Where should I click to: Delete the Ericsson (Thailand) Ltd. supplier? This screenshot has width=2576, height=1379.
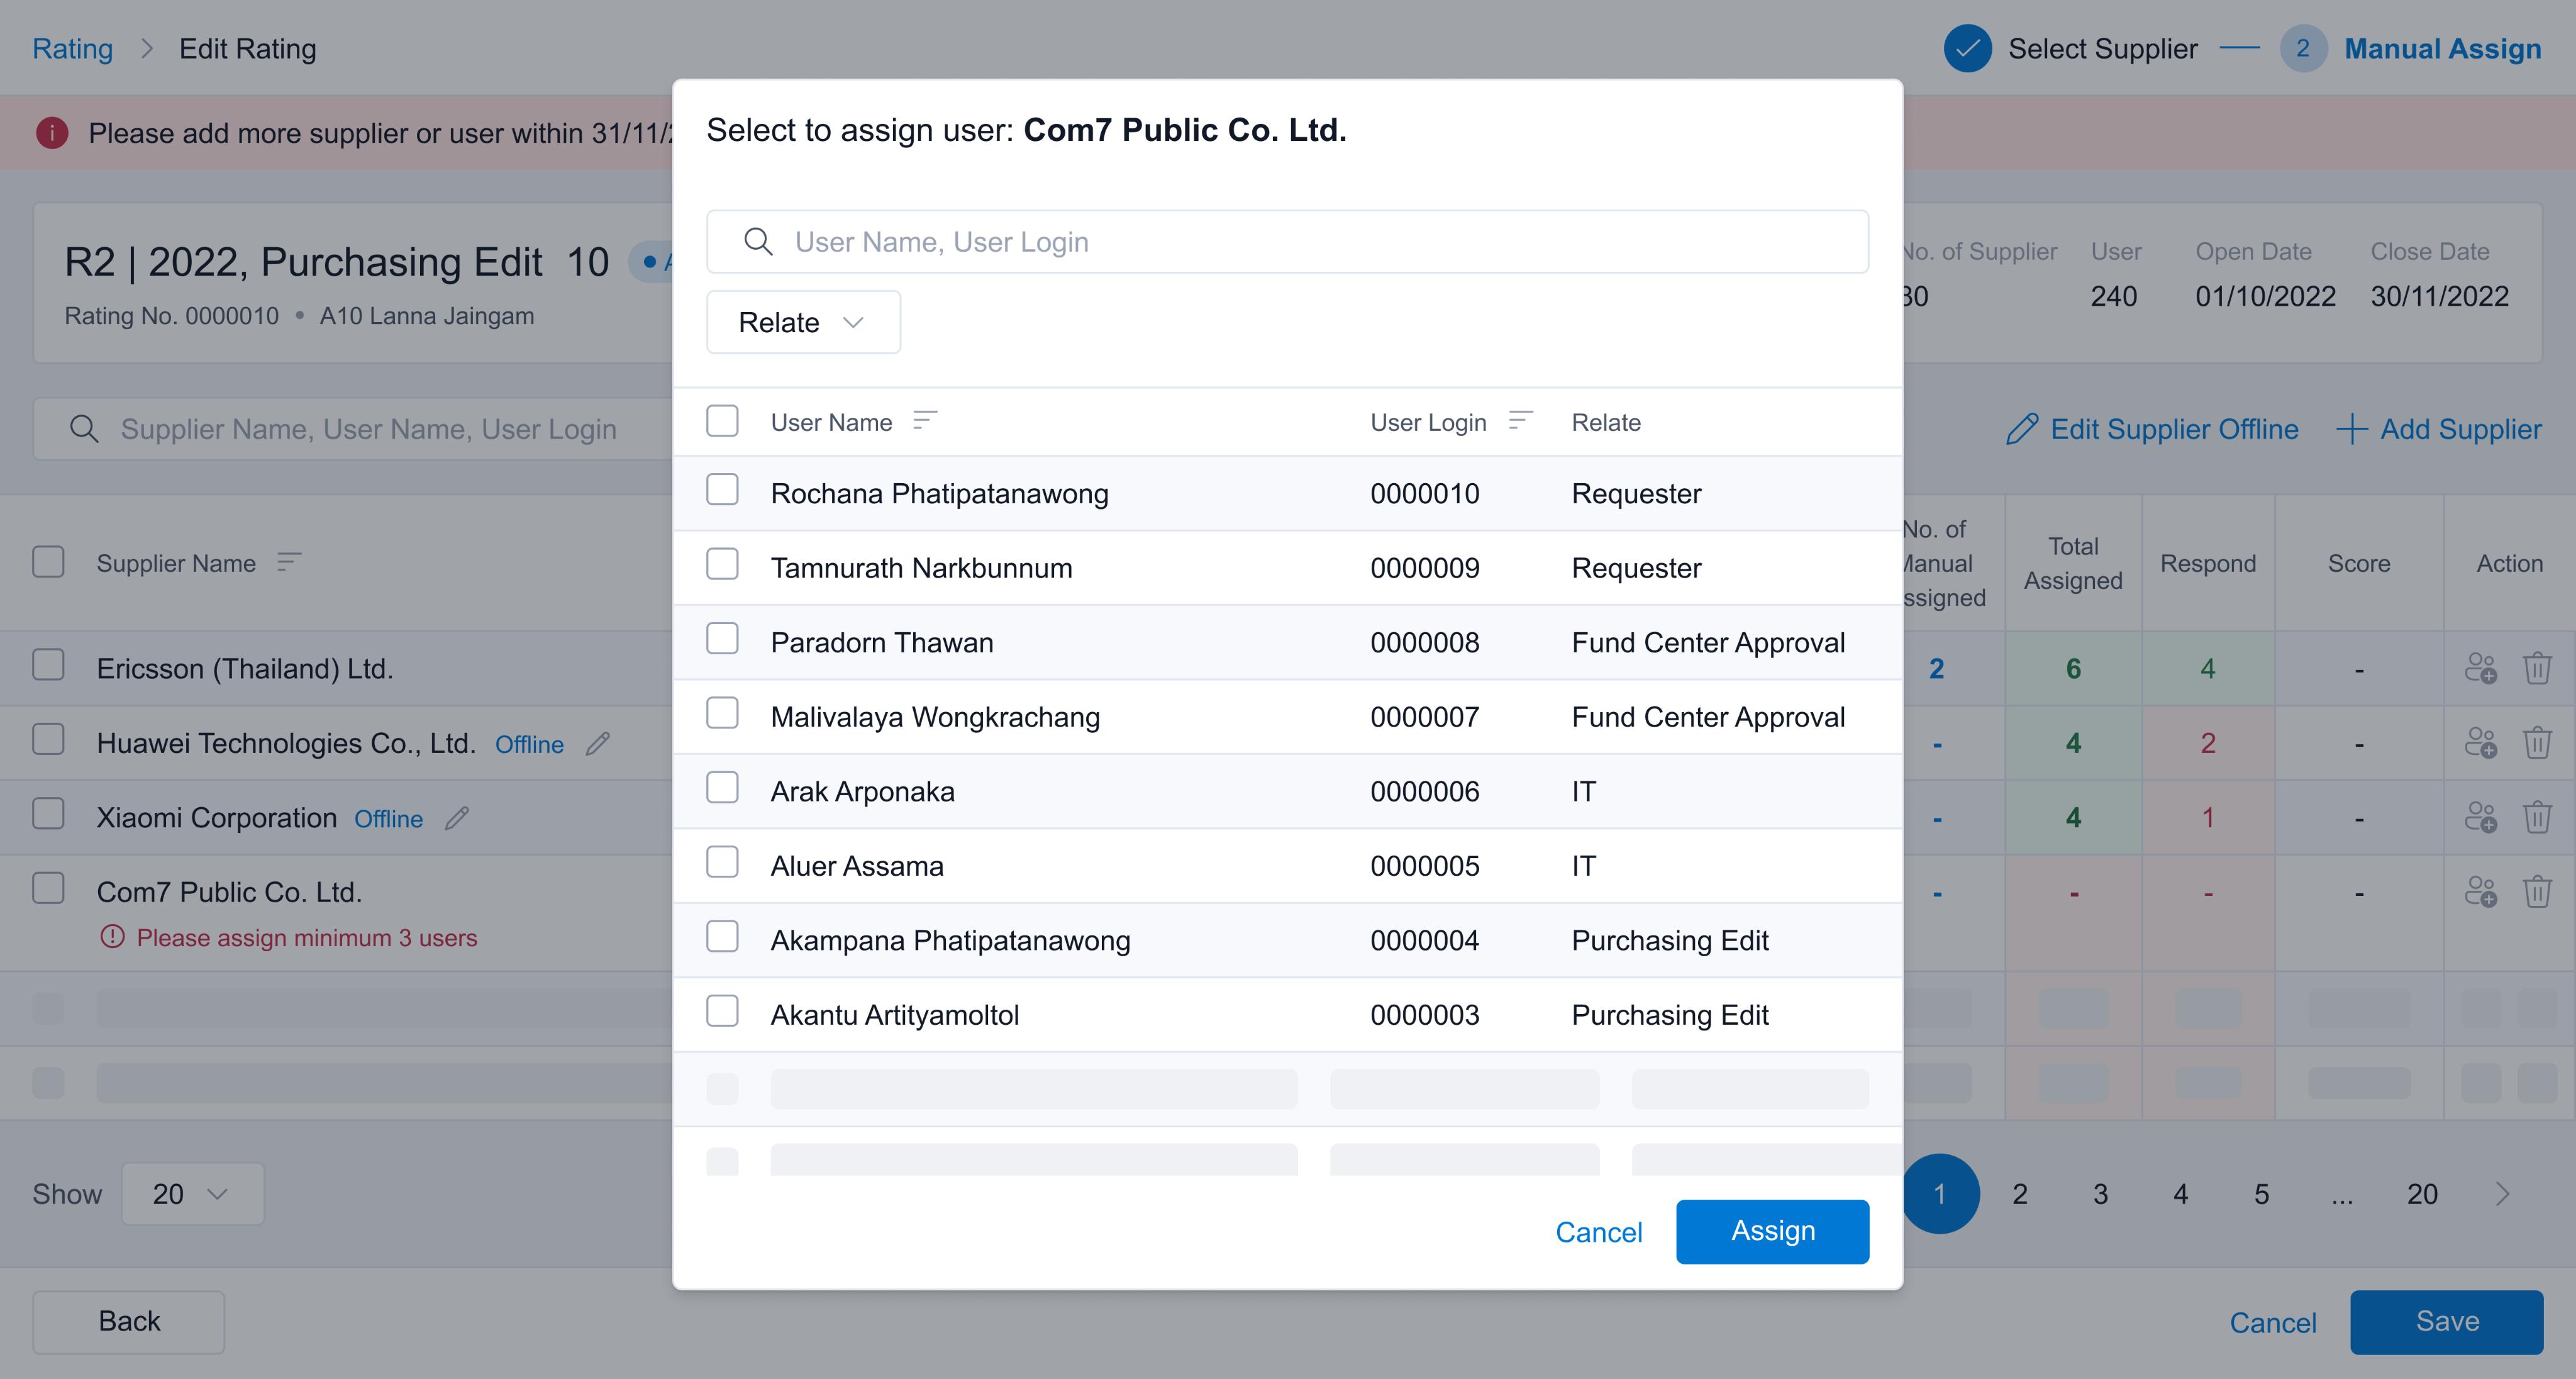(x=2537, y=668)
